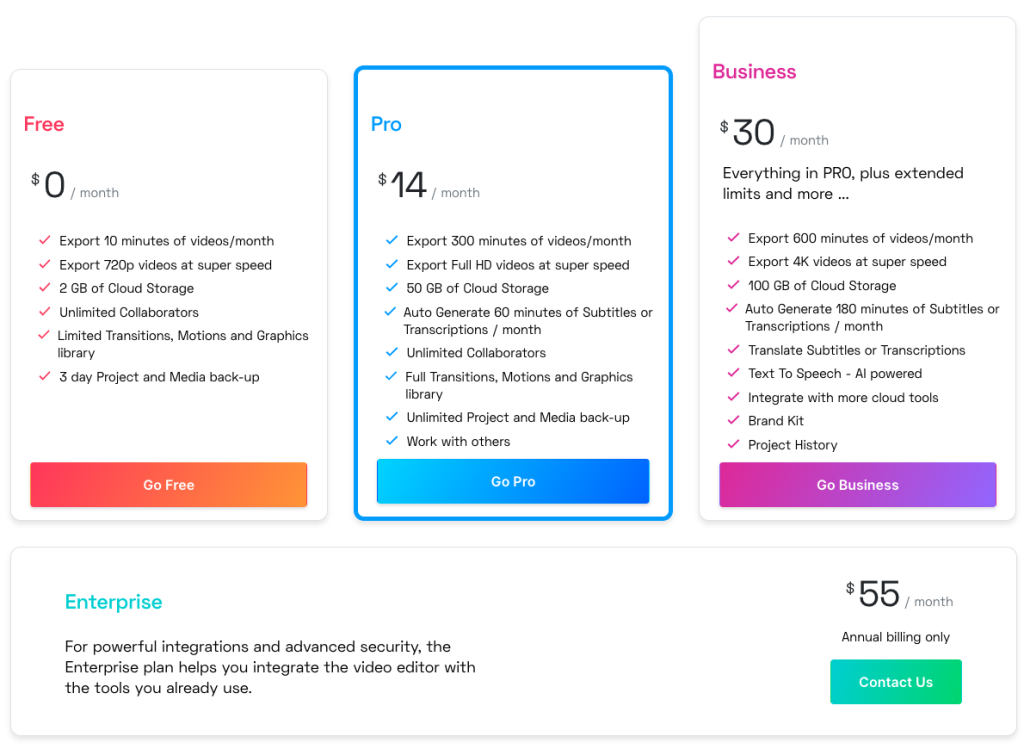Choose the Go Business button
This screenshot has width=1024, height=749.
coord(857,485)
